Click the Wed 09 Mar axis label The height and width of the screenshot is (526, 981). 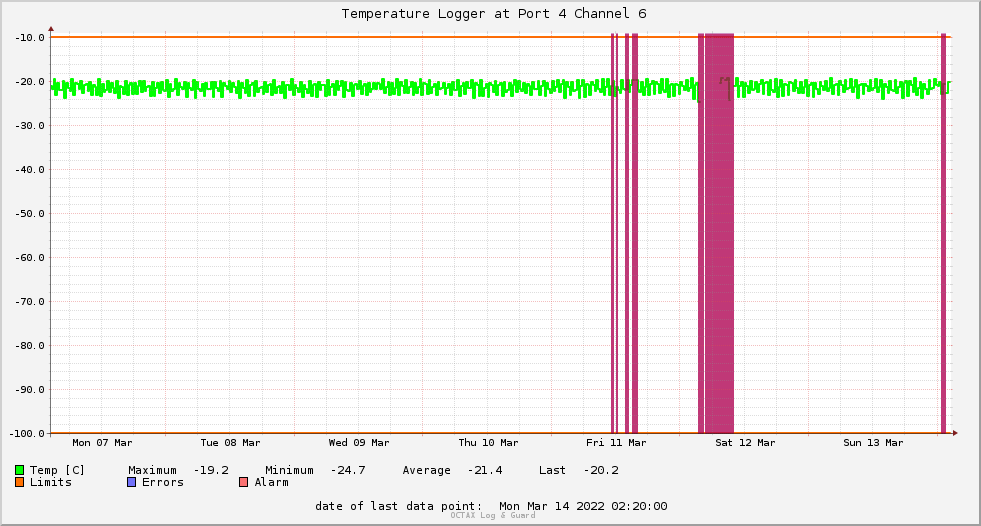pos(358,443)
